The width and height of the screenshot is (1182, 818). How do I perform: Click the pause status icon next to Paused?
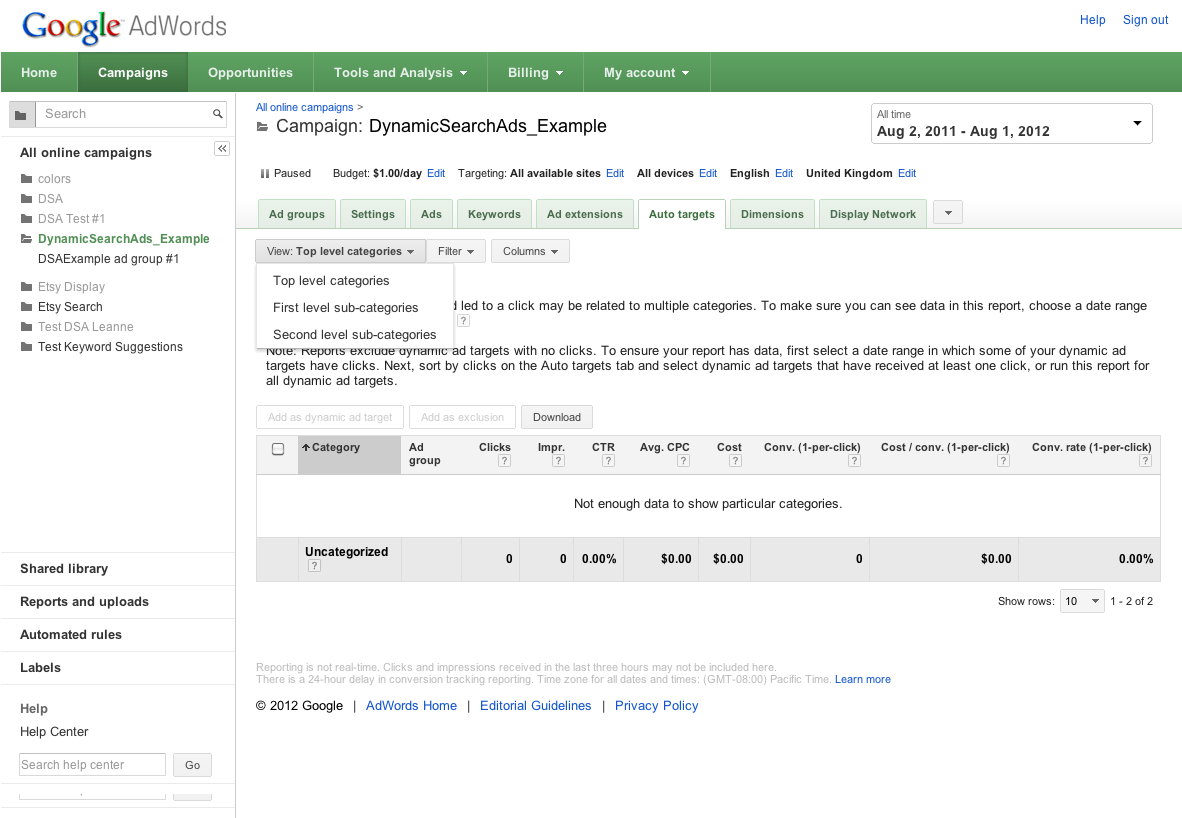coord(265,173)
